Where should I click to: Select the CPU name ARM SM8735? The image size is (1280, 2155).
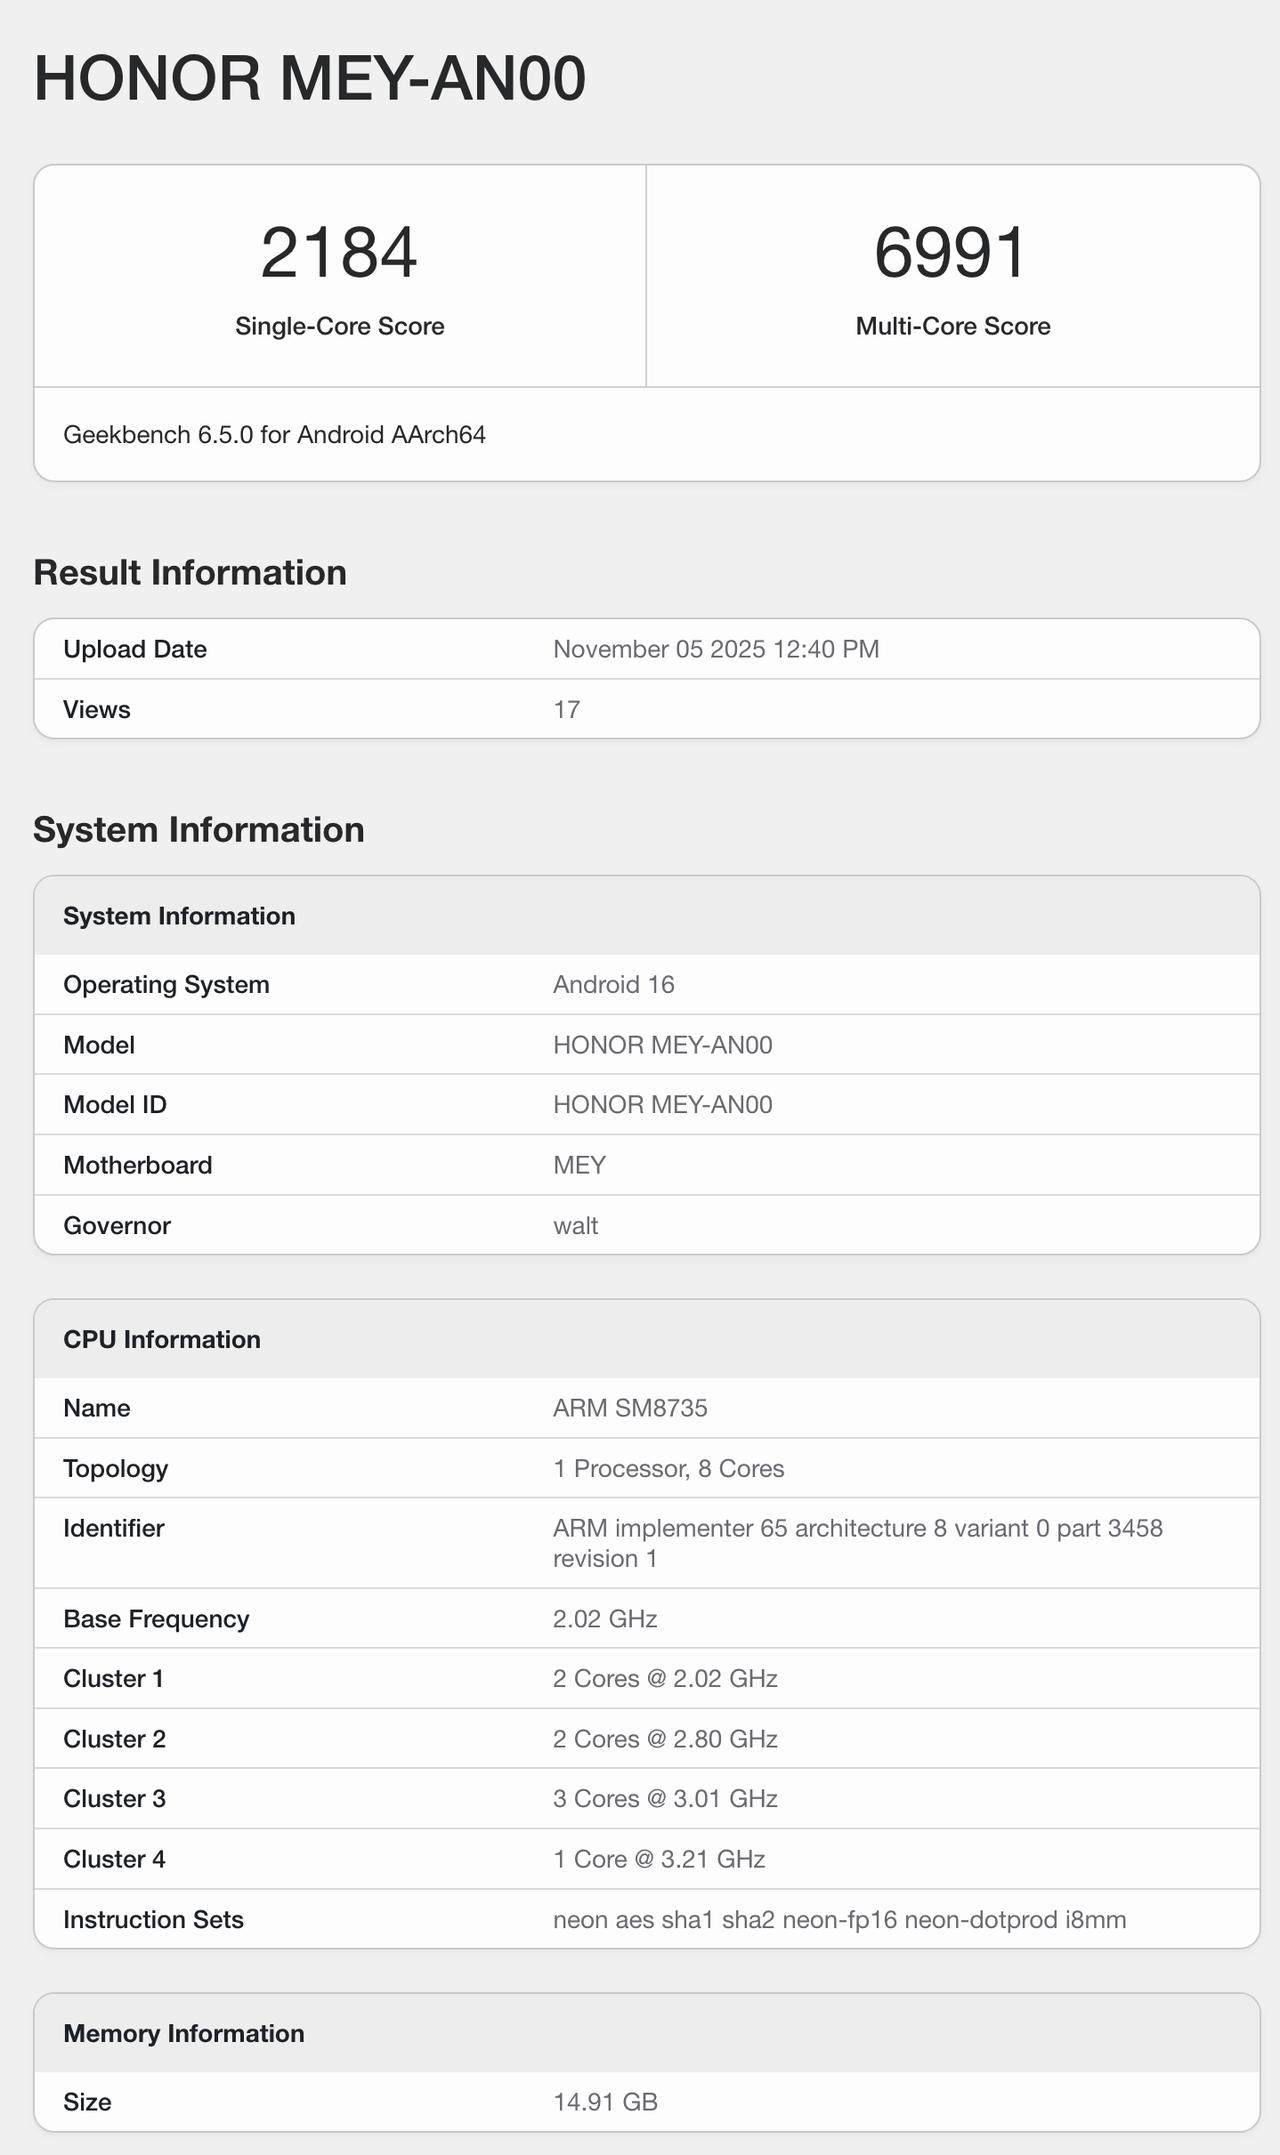(630, 1408)
